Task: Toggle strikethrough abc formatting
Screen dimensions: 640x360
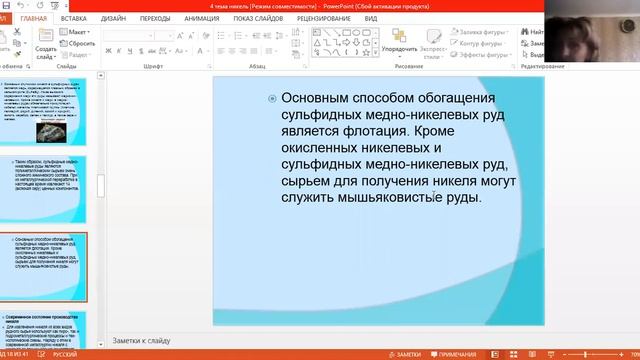Action: (x=152, y=51)
